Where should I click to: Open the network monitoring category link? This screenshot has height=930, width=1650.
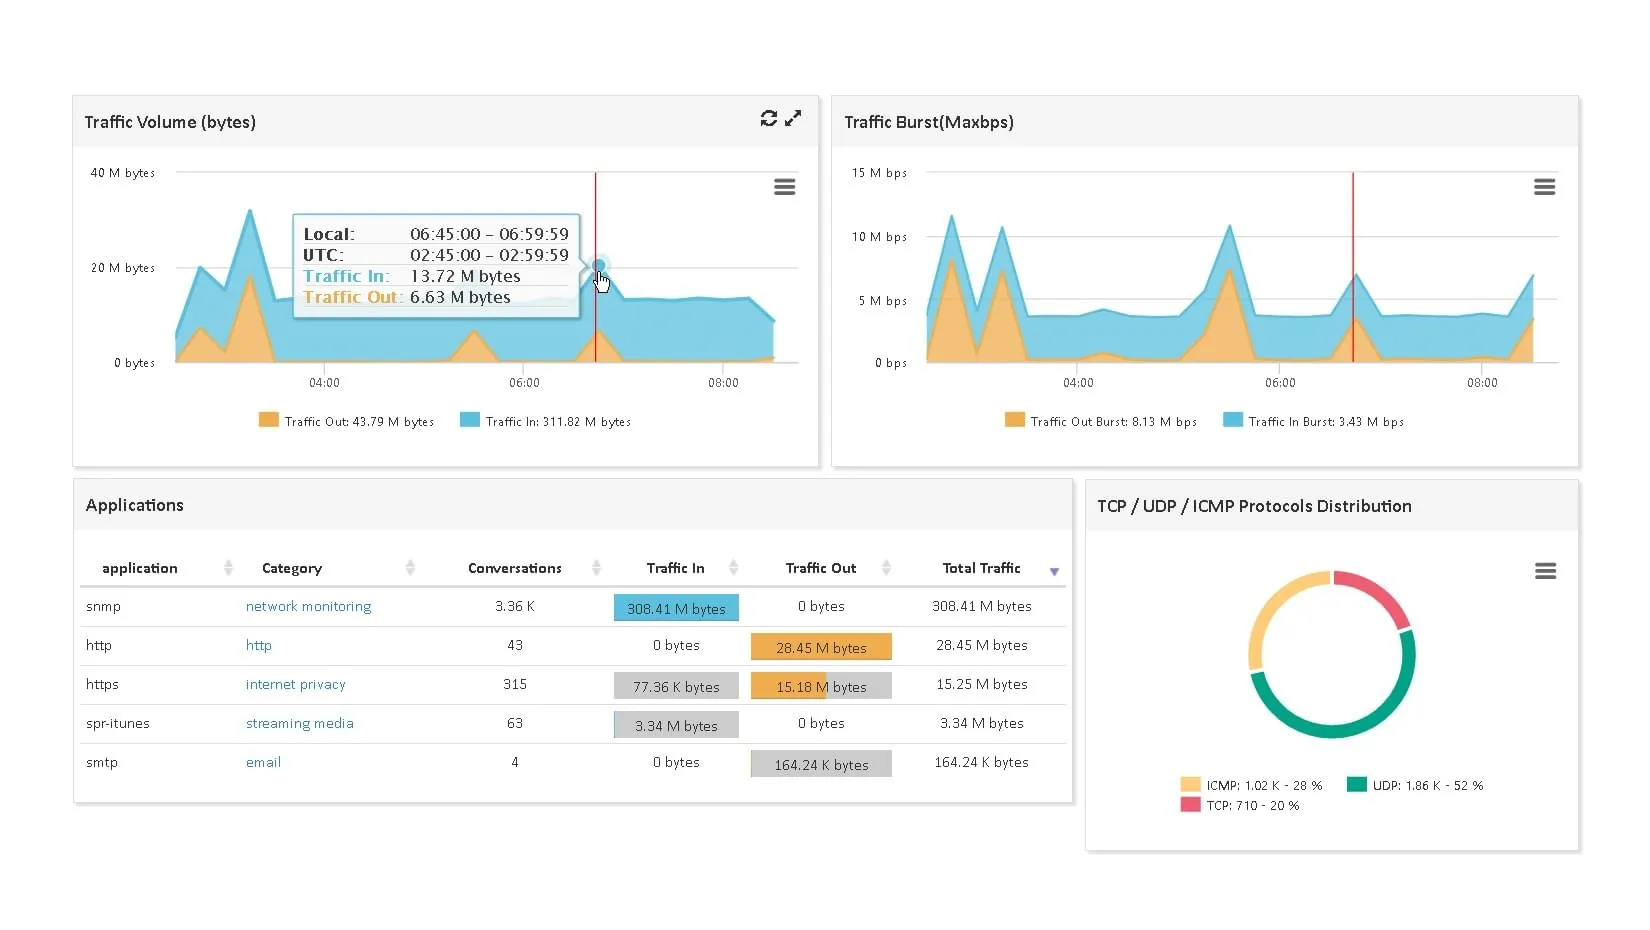tap(308, 606)
